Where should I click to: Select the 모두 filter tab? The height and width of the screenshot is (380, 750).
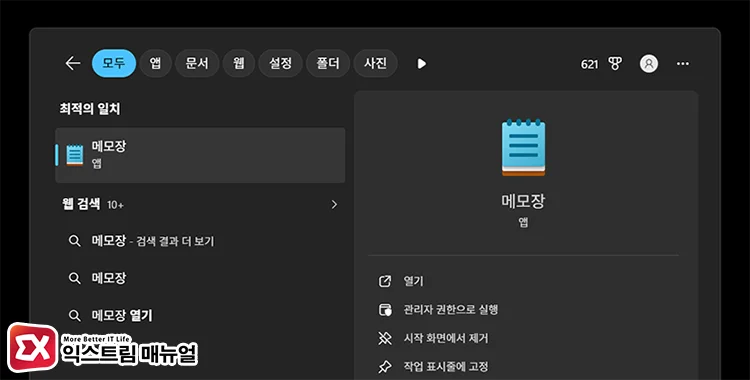(x=114, y=63)
